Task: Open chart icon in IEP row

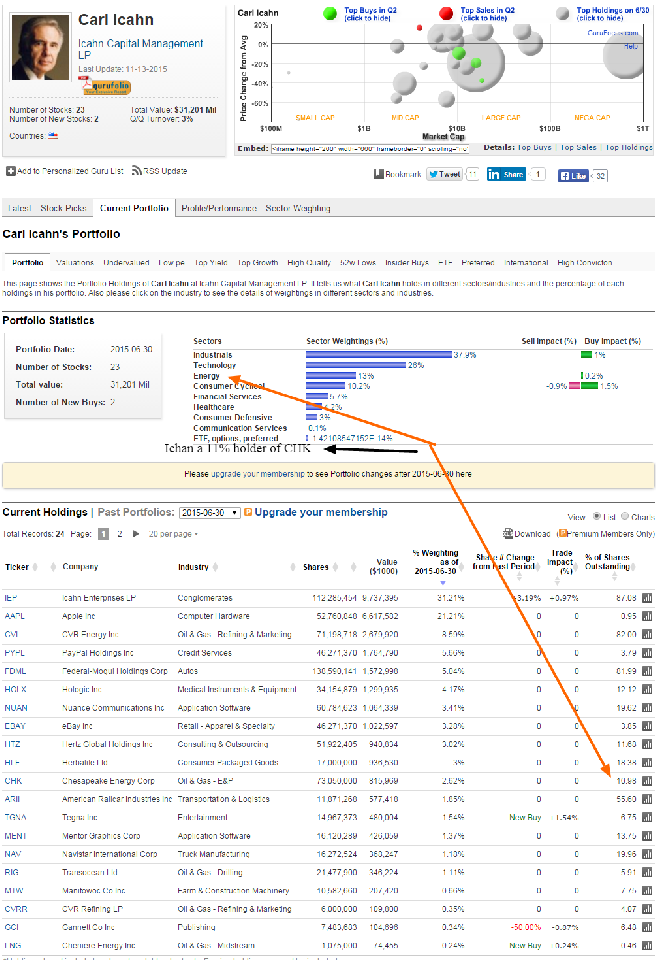Action: [646, 598]
